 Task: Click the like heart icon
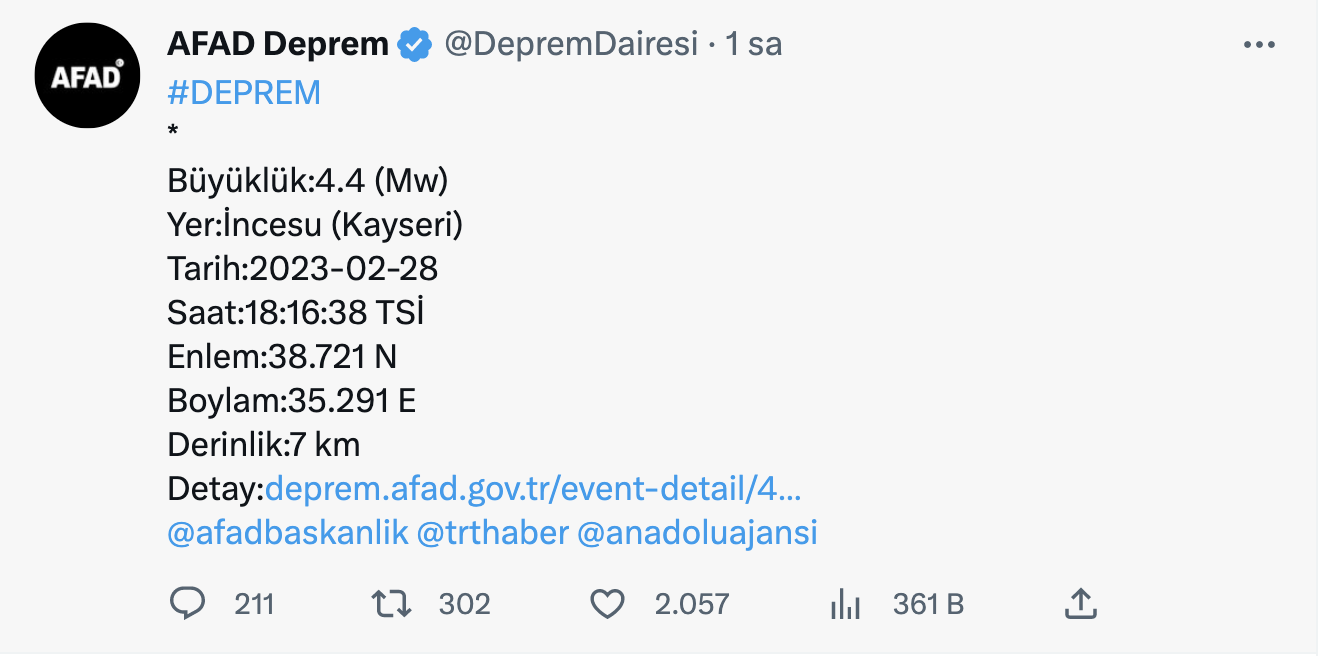click(606, 603)
